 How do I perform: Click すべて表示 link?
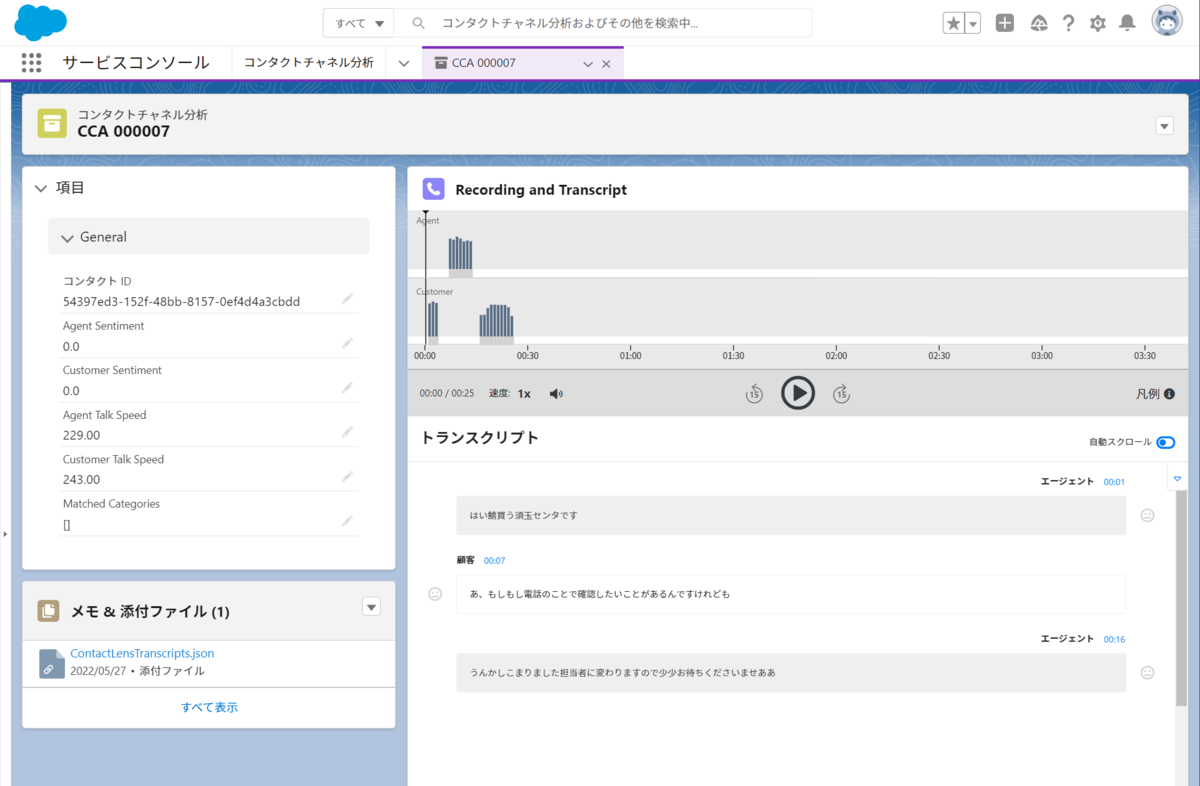tap(209, 707)
